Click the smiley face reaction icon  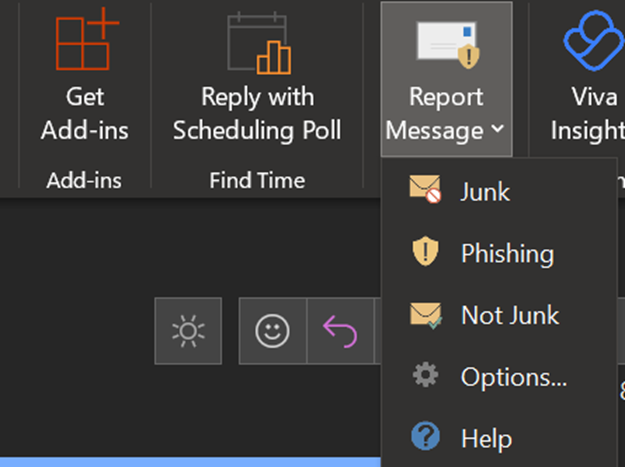(272, 331)
